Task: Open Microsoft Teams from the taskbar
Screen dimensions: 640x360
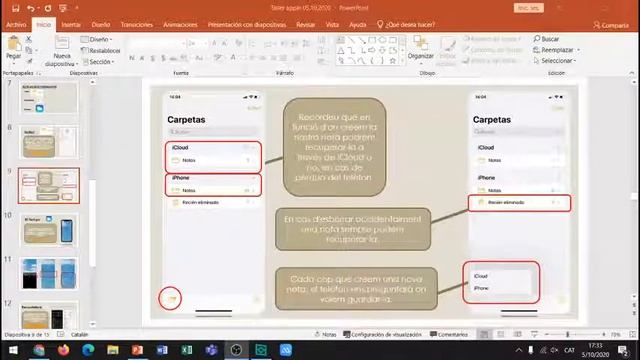Action: tap(211, 350)
